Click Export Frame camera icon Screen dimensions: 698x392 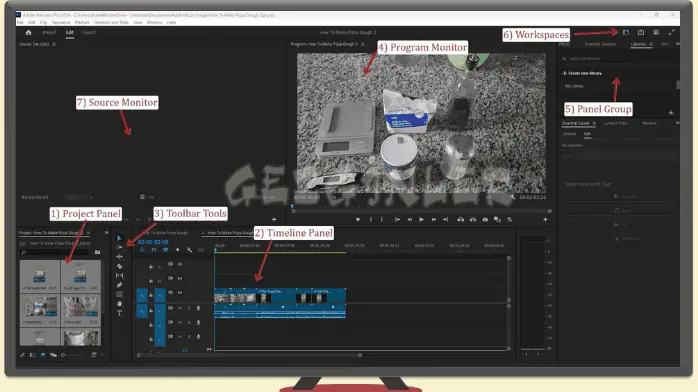click(485, 219)
